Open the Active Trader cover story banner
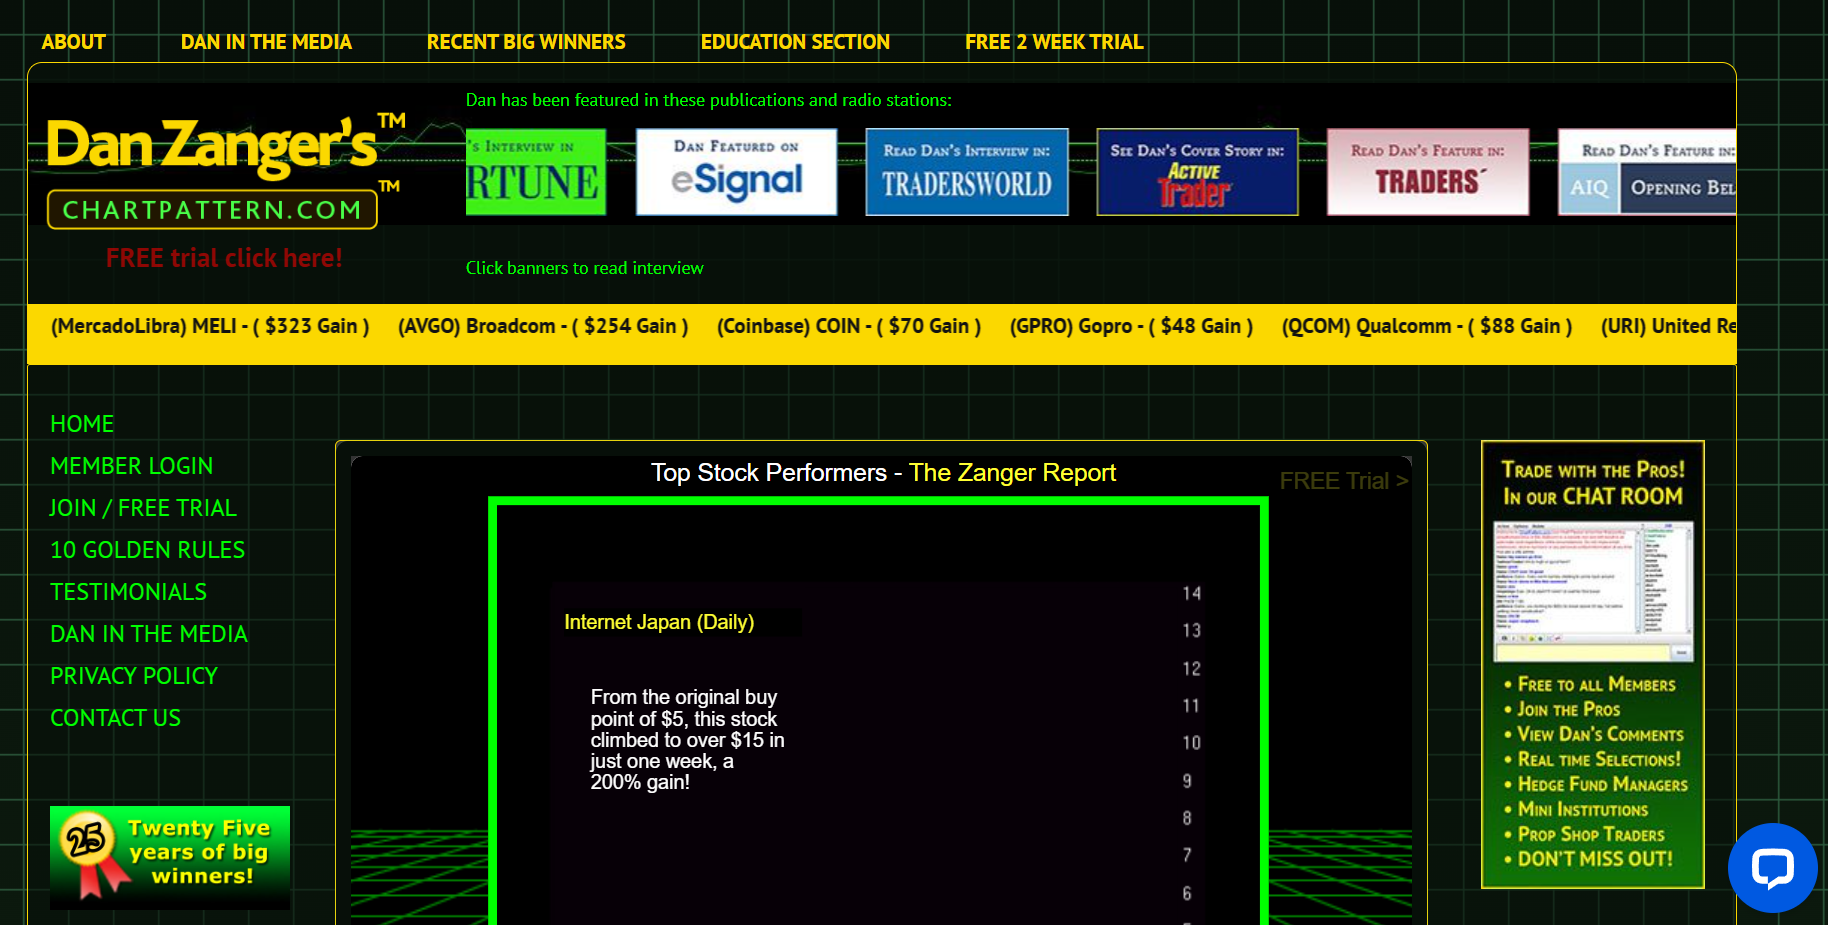 (x=1197, y=172)
